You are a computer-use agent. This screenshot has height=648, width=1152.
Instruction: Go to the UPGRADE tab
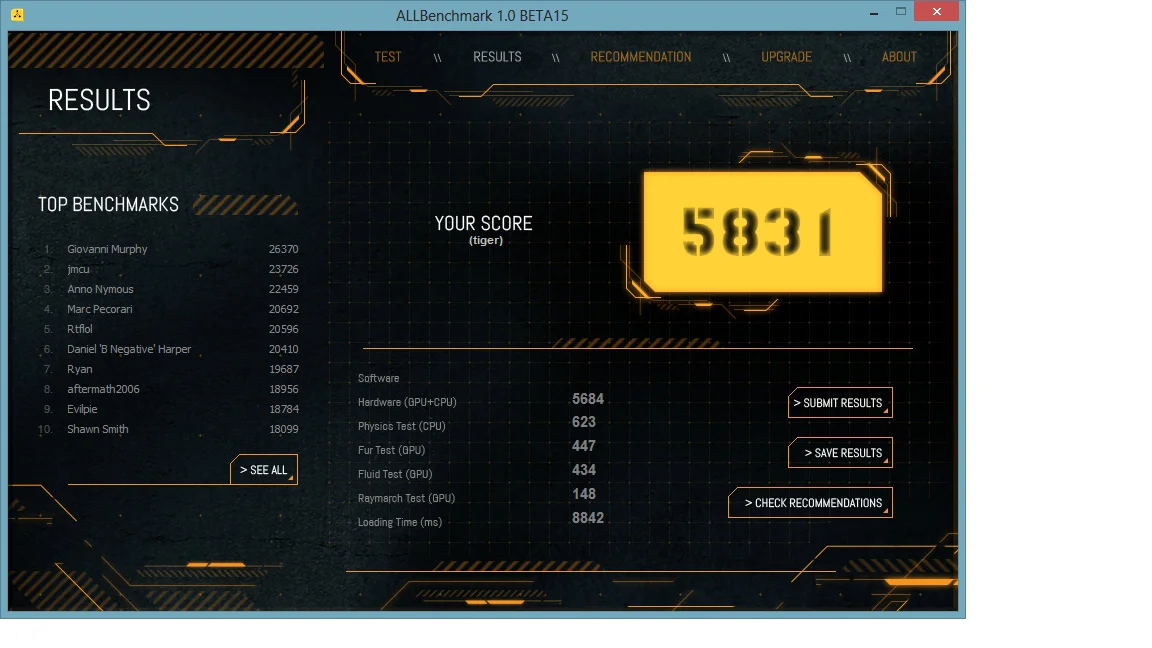tap(786, 57)
